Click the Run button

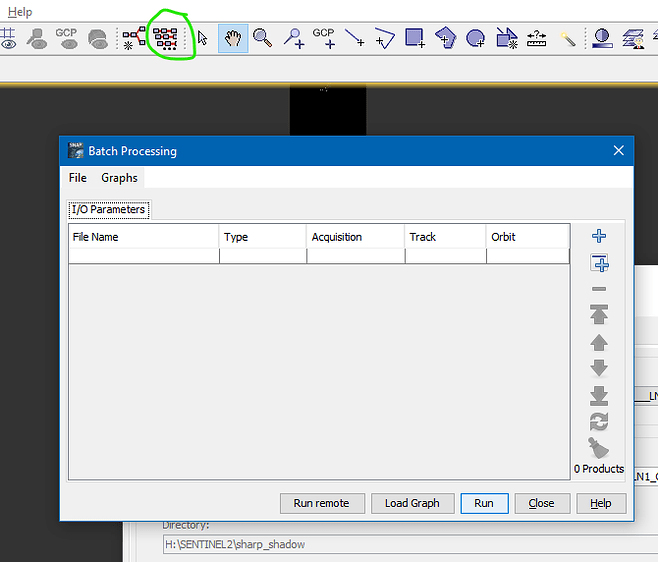coord(484,503)
